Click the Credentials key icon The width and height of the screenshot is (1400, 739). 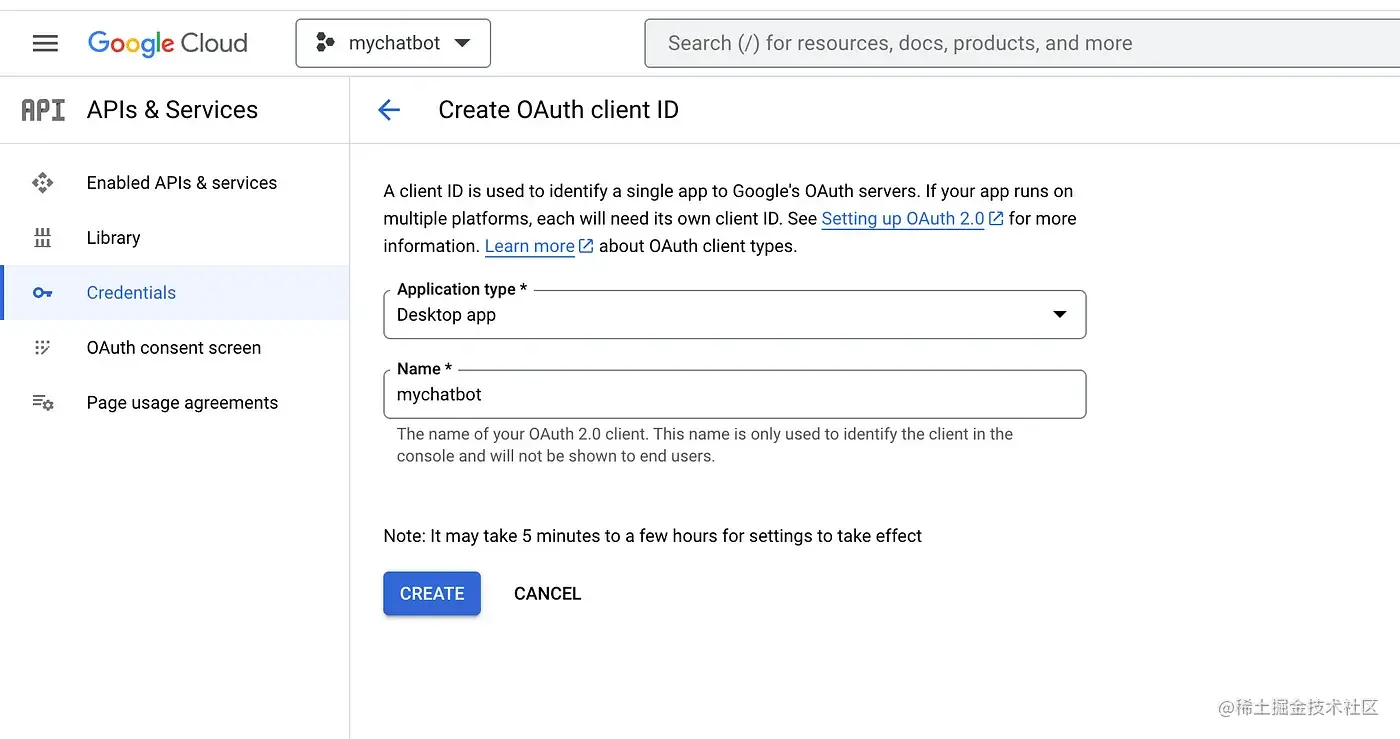[42, 293]
